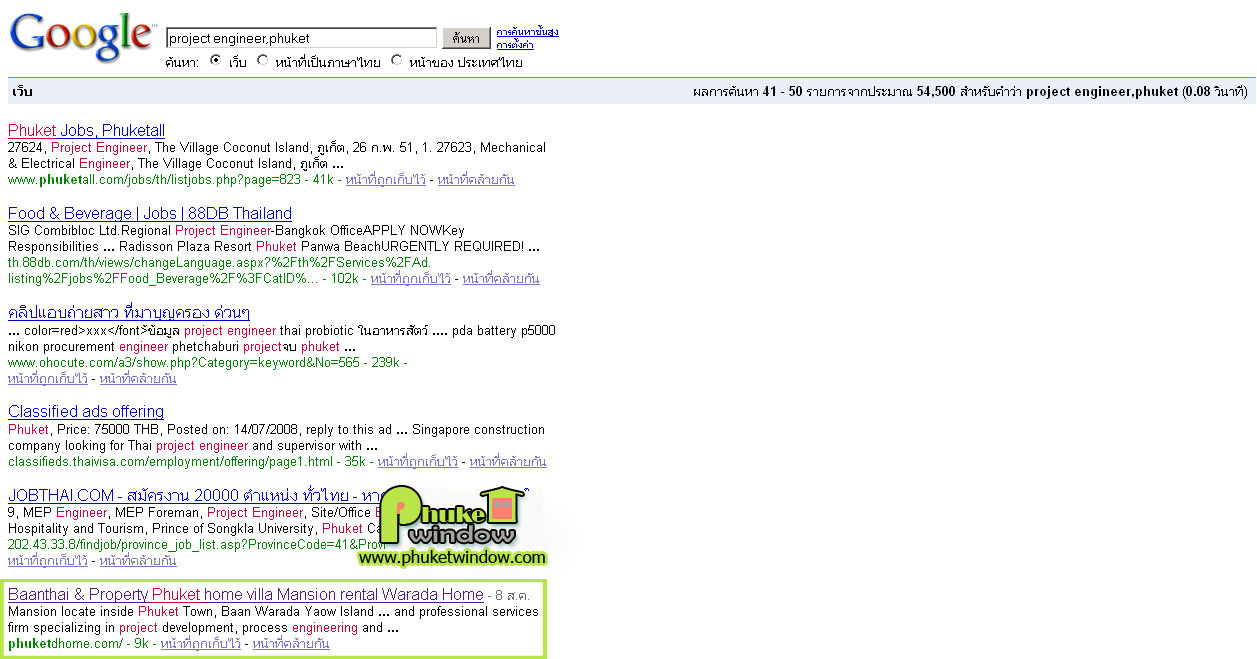Click classifieds.thaivisa.com URL text

point(171,462)
